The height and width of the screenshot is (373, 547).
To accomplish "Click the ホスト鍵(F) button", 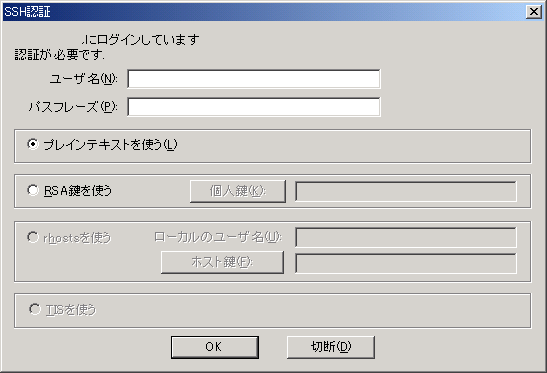I will click(222, 262).
